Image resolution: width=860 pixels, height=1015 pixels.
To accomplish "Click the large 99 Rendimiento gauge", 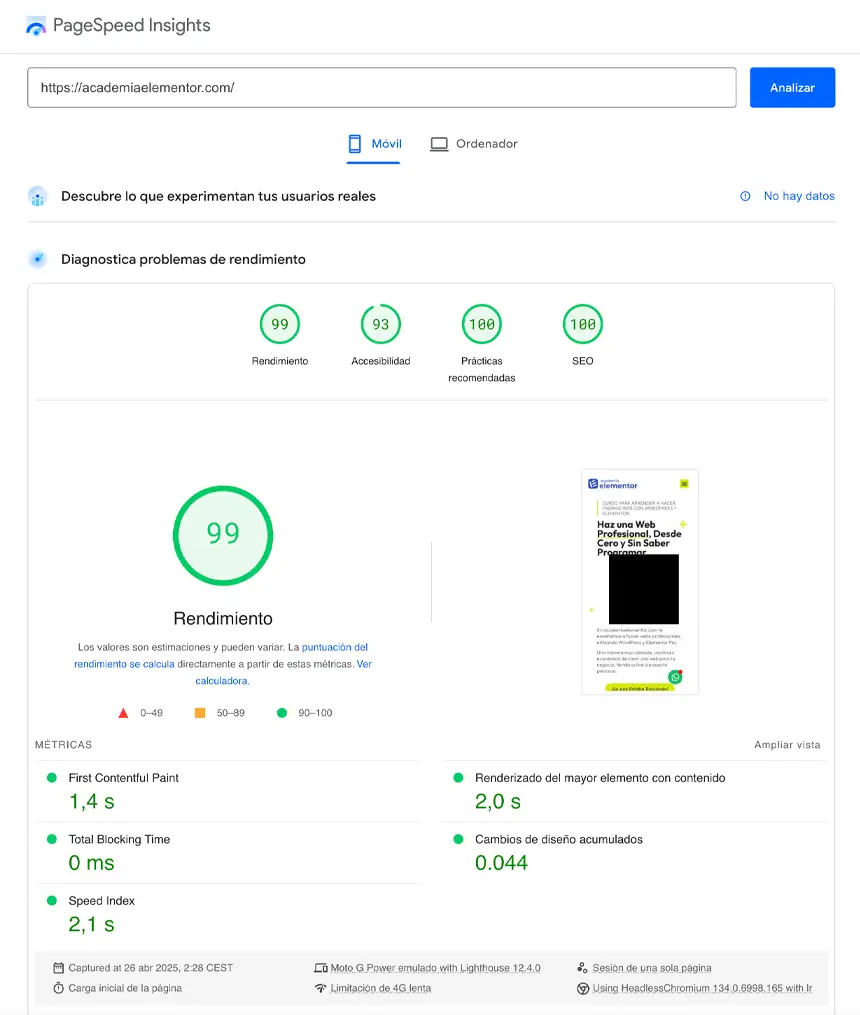I will click(x=223, y=535).
